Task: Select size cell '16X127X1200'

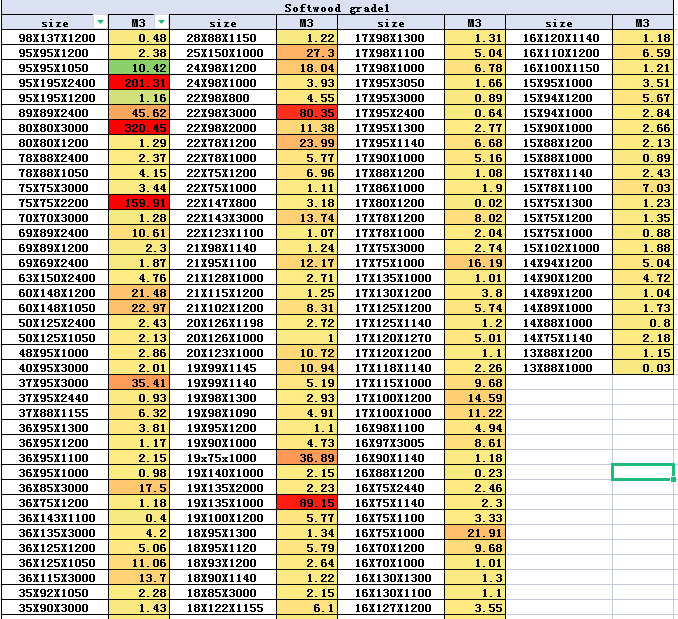Action: [x=391, y=608]
